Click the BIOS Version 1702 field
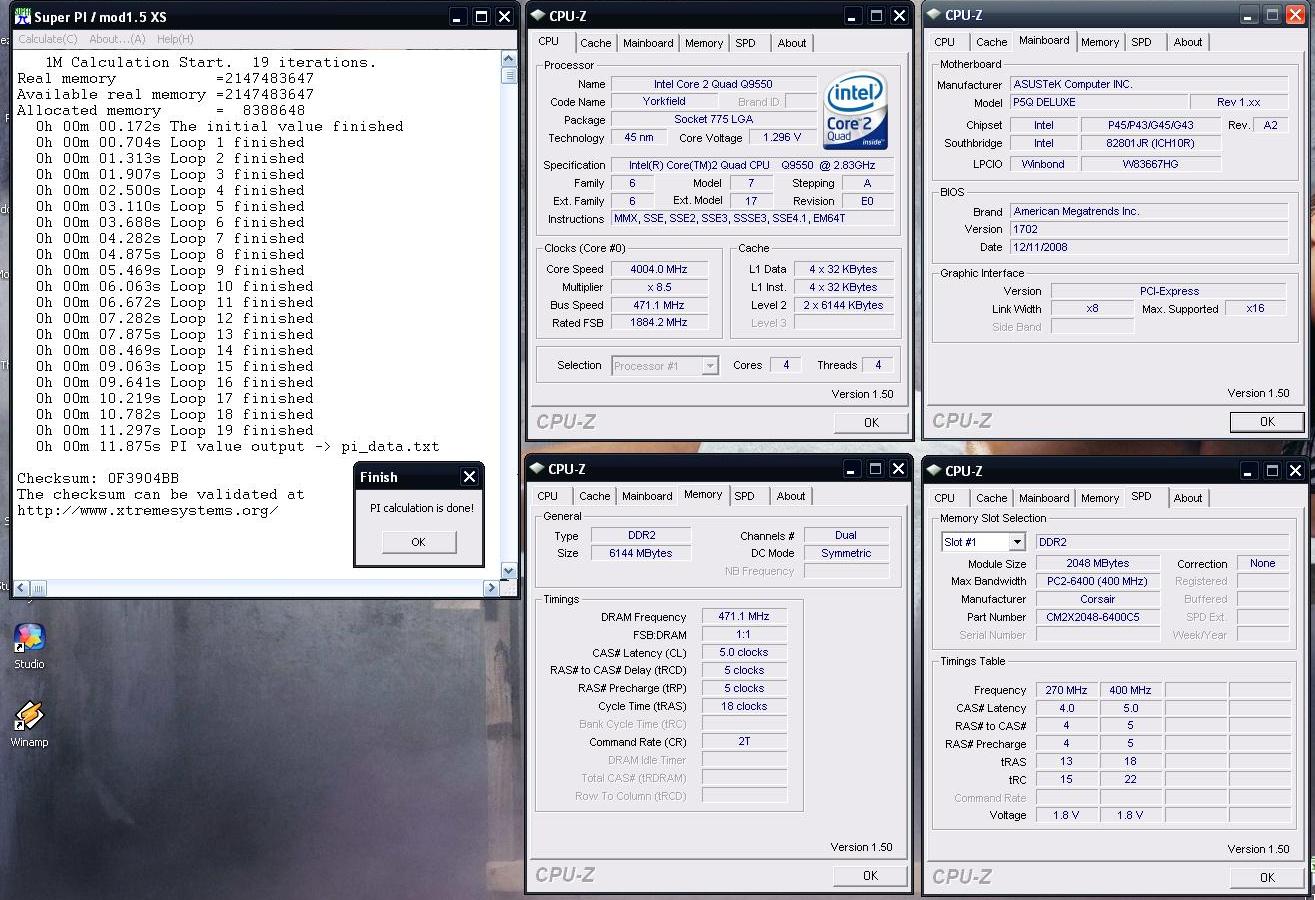The width and height of the screenshot is (1315, 900). click(x=1148, y=229)
